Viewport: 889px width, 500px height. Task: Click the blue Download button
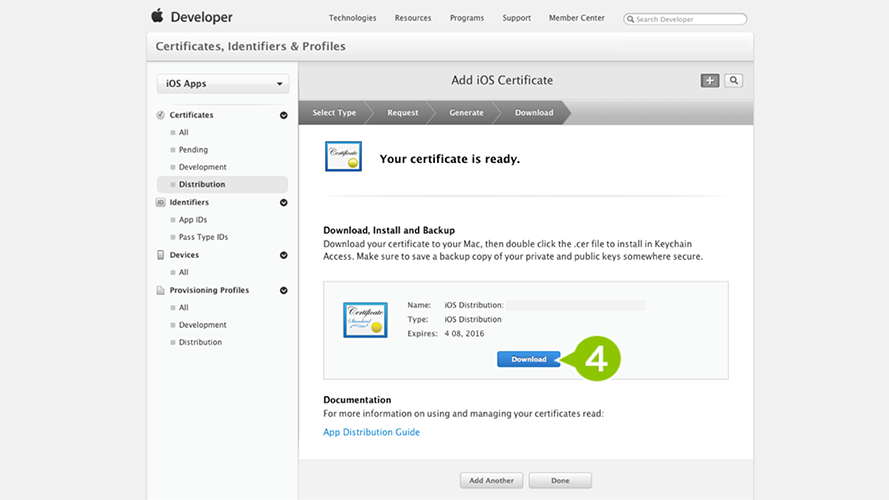coord(528,359)
